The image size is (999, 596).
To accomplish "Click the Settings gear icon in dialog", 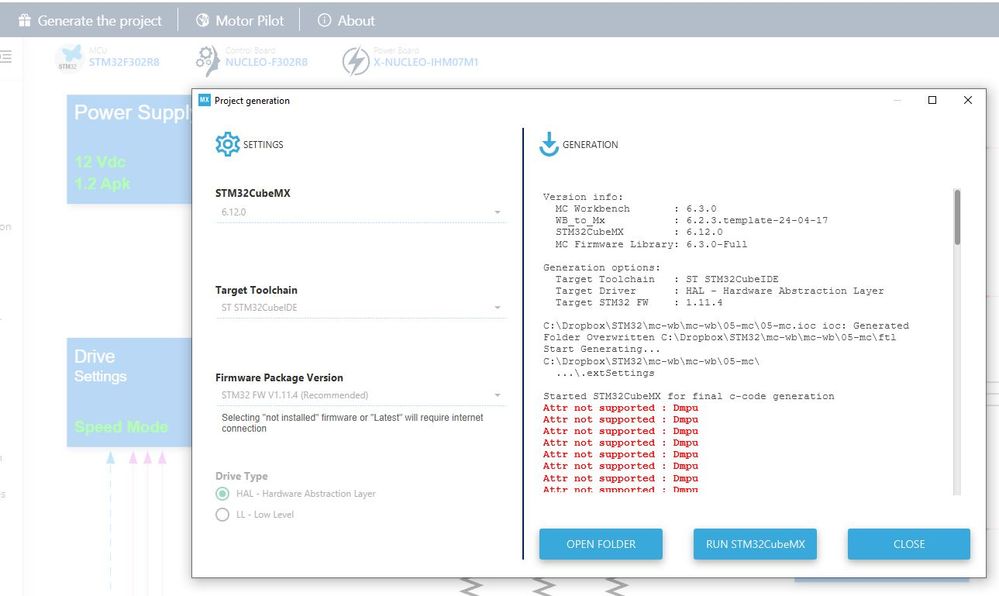I will (x=227, y=145).
